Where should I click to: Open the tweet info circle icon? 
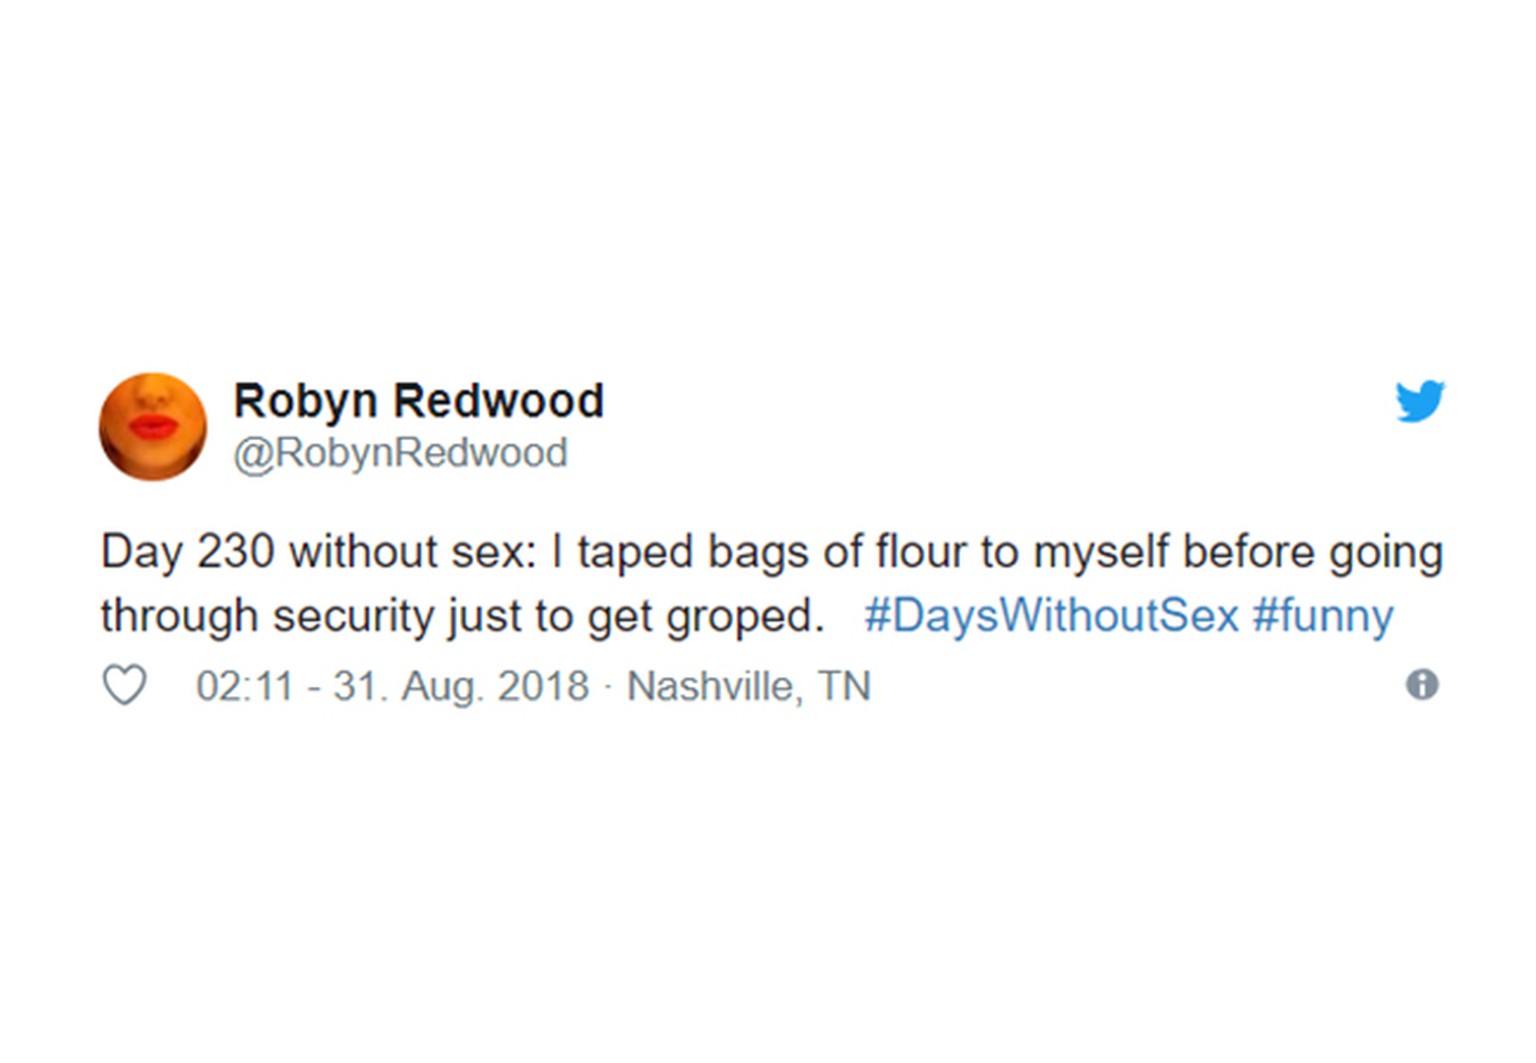(x=1422, y=684)
